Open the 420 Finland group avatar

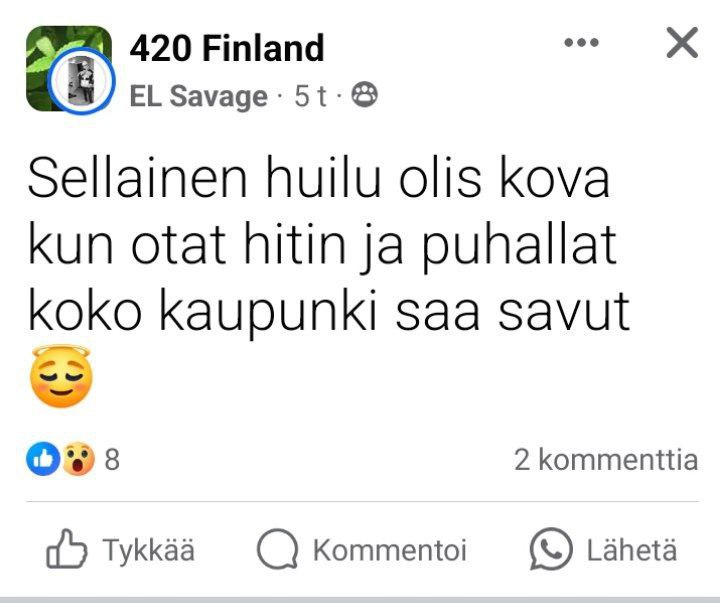pyautogui.click(x=69, y=68)
